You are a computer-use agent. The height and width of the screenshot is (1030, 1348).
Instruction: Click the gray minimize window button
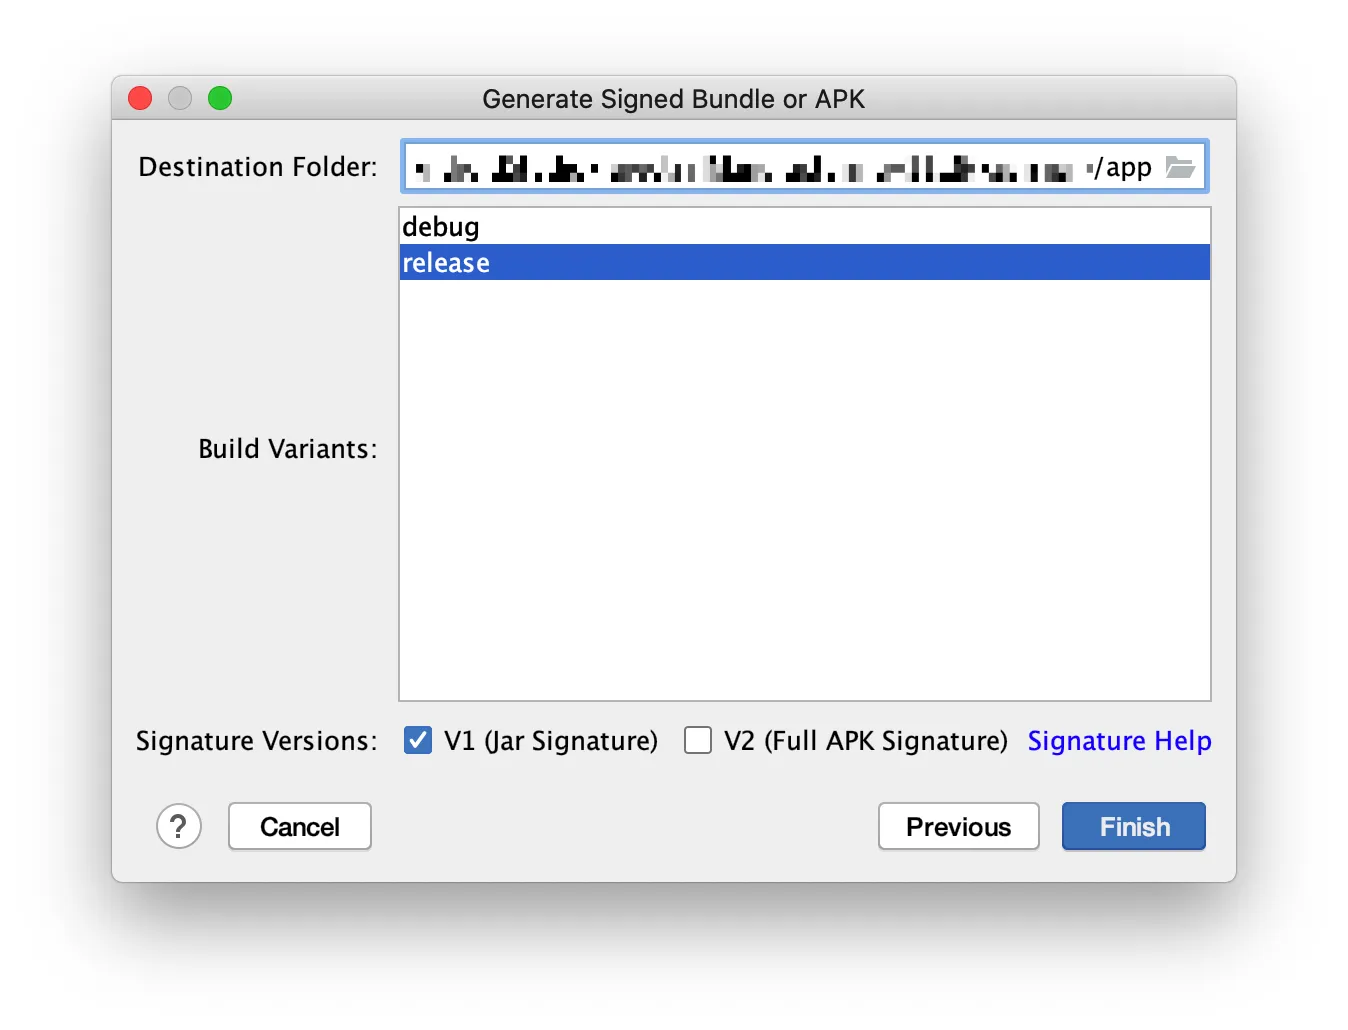[180, 98]
